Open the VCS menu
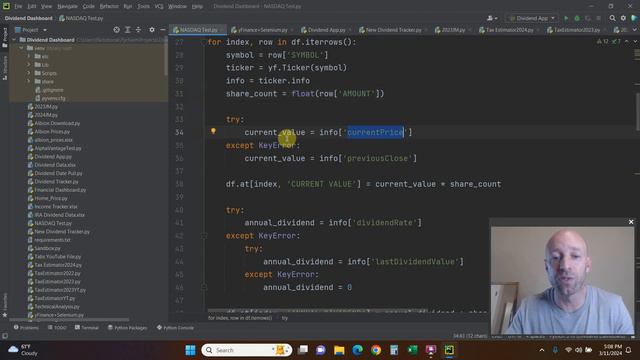Viewport: 640px width, 360px height. [159, 7]
